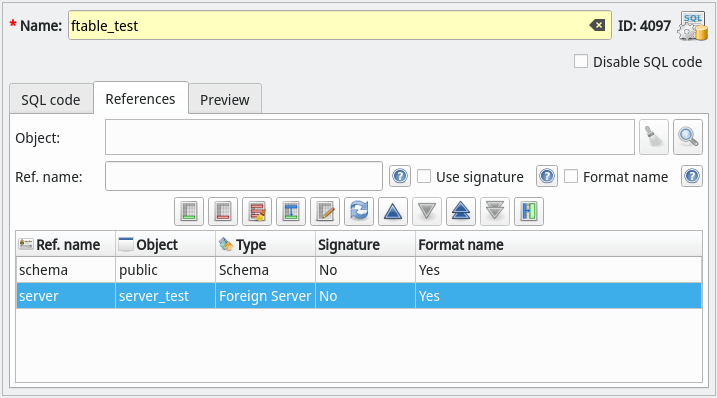Switch to the SQL code tab
The image size is (717, 398).
pyautogui.click(x=51, y=99)
